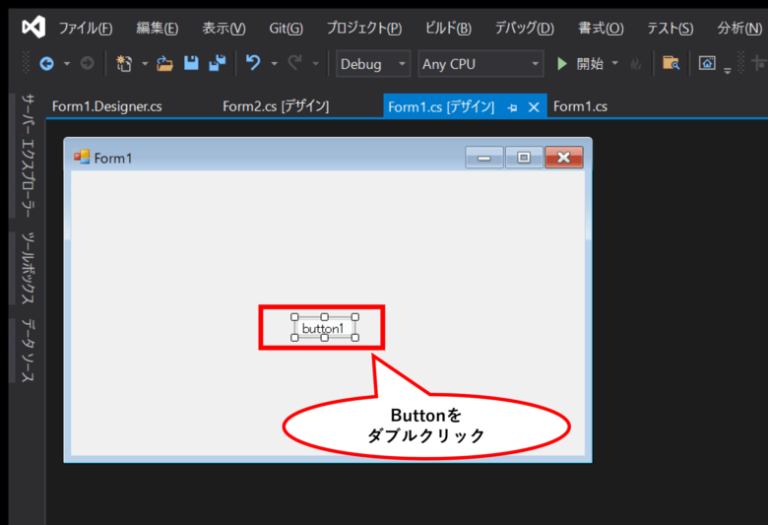Open the 書式(O) menu
Viewport: 768px width, 525px height.
(x=601, y=28)
